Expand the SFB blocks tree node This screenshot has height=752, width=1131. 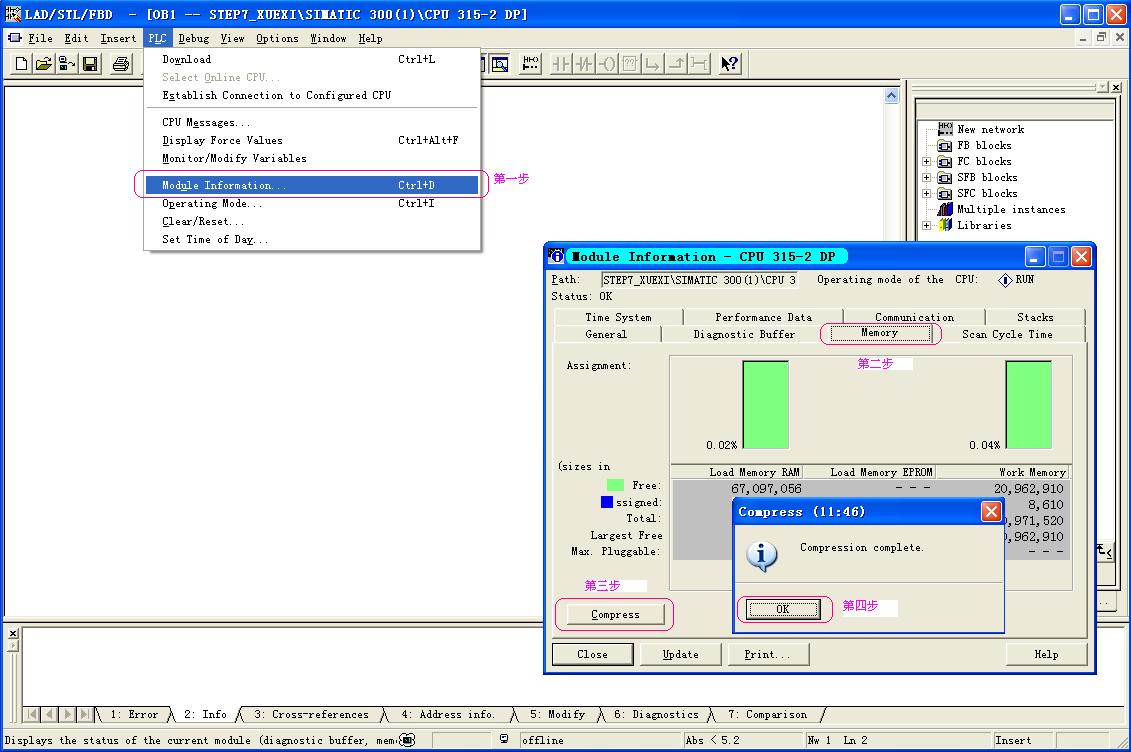pyautogui.click(x=927, y=178)
